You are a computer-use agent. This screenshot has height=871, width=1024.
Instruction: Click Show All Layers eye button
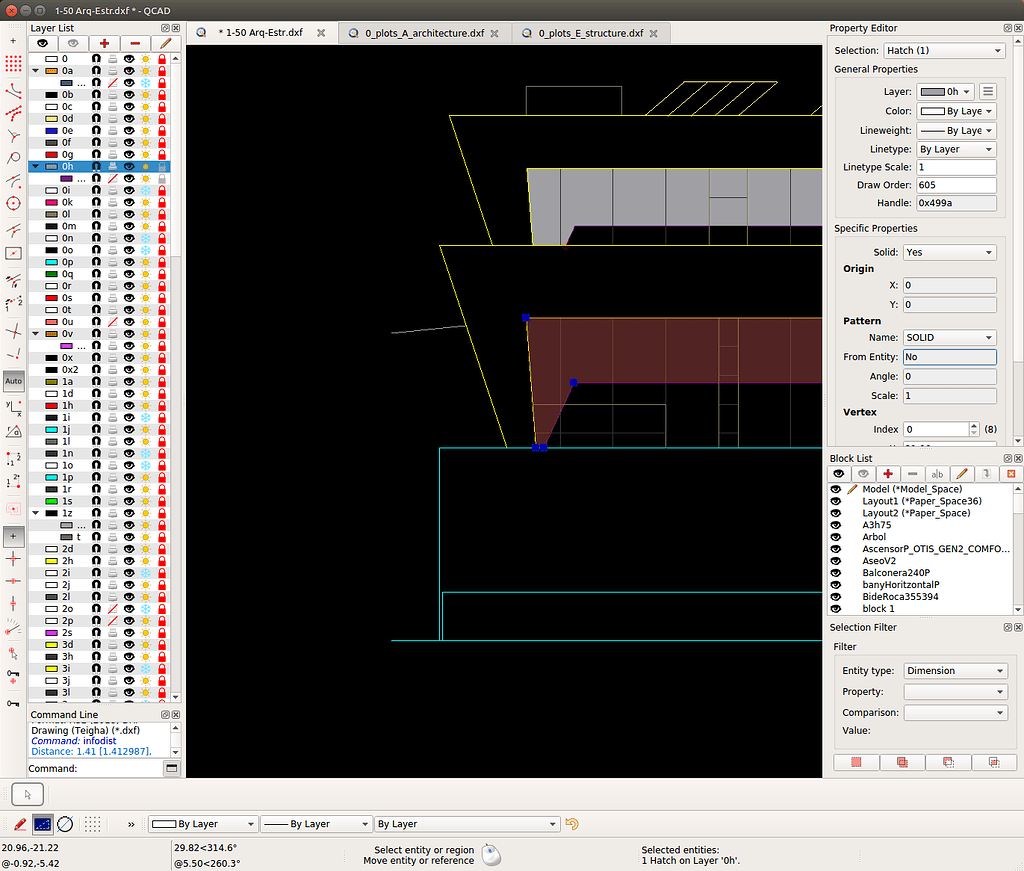click(x=42, y=43)
